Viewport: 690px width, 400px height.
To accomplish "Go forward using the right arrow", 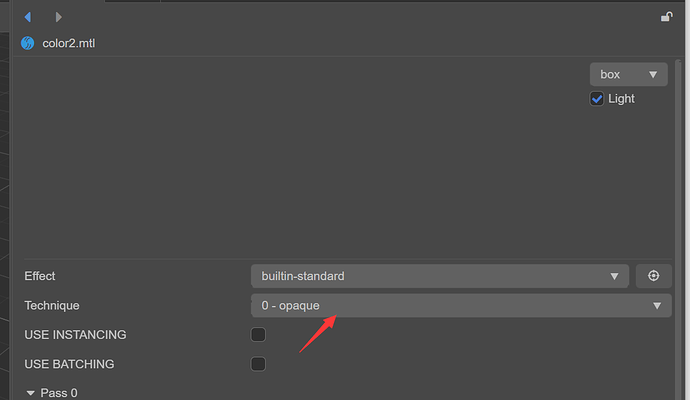I will point(59,17).
